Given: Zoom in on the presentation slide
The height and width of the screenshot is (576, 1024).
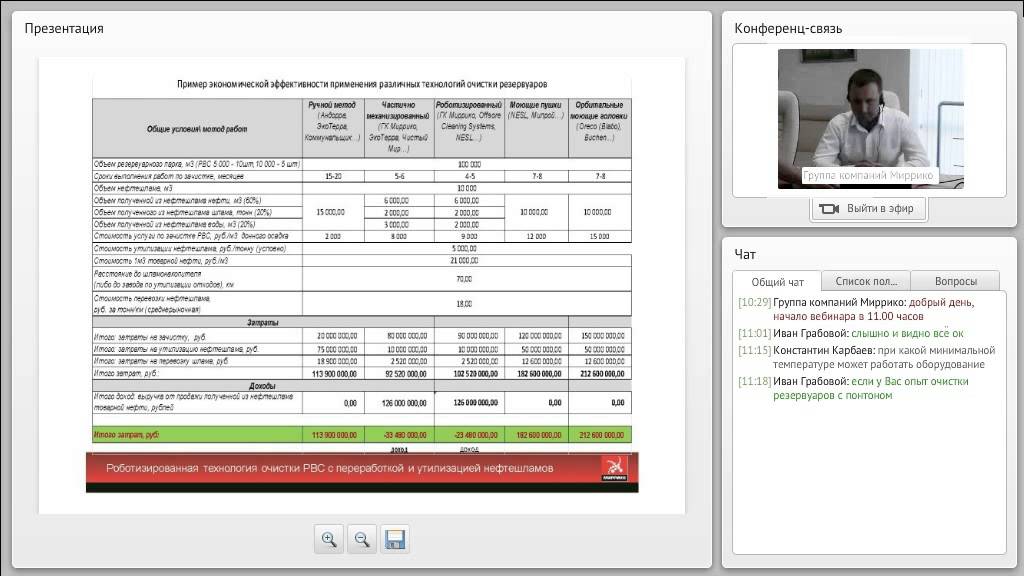Looking at the screenshot, I should click(x=328, y=539).
